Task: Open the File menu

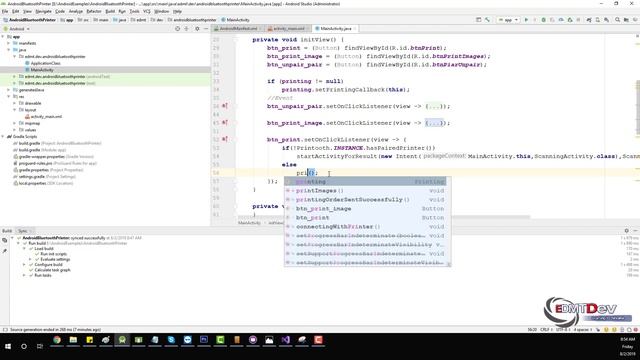Action: click(x=5, y=11)
